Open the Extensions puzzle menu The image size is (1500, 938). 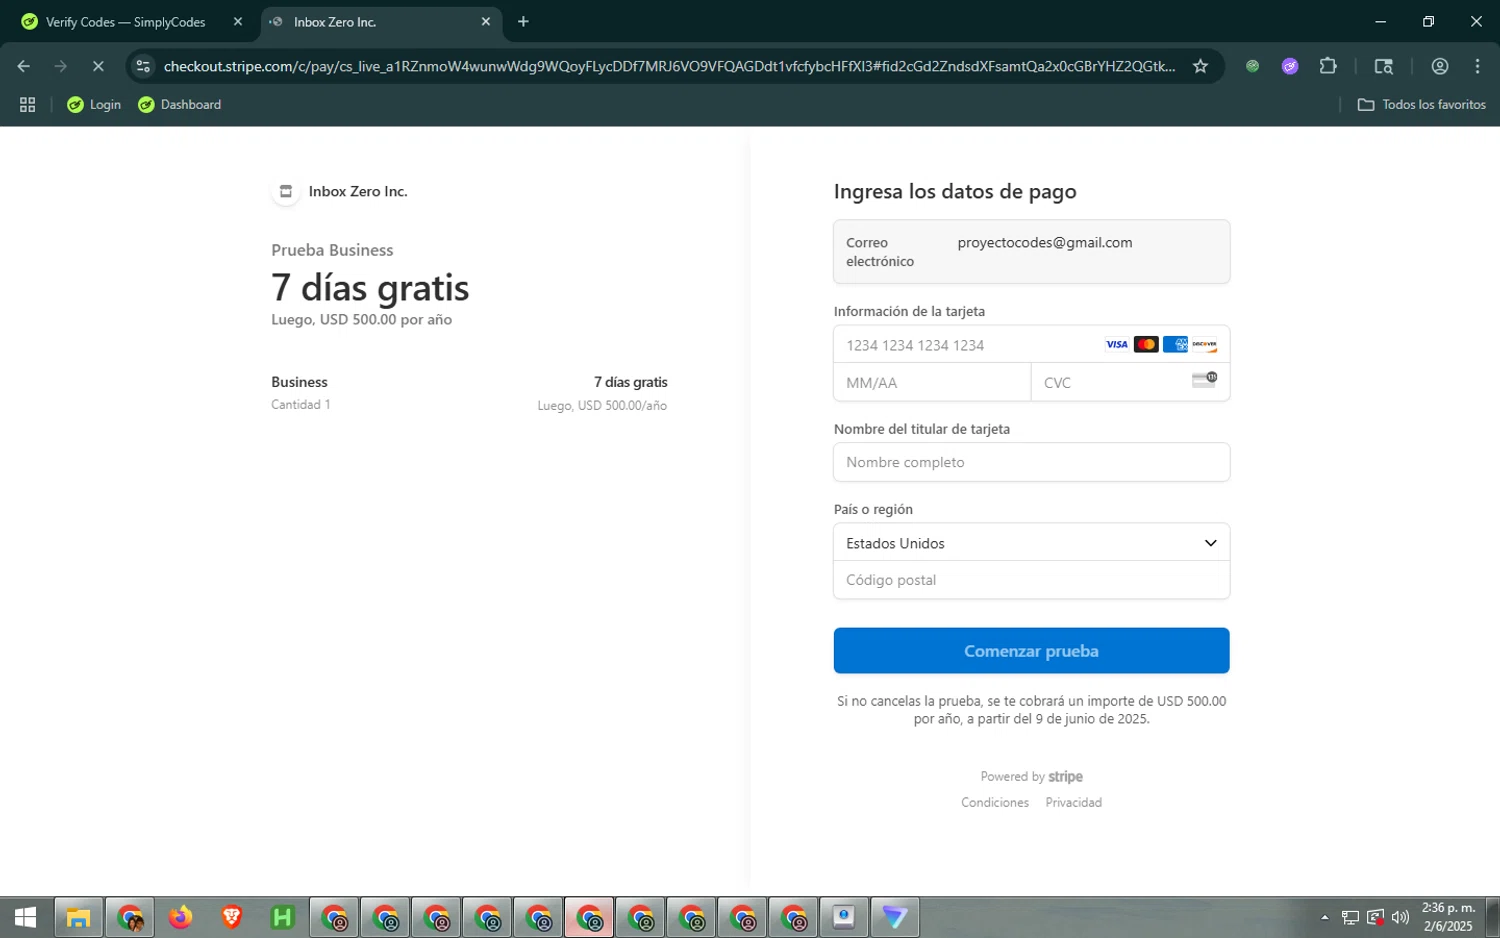pyautogui.click(x=1328, y=66)
